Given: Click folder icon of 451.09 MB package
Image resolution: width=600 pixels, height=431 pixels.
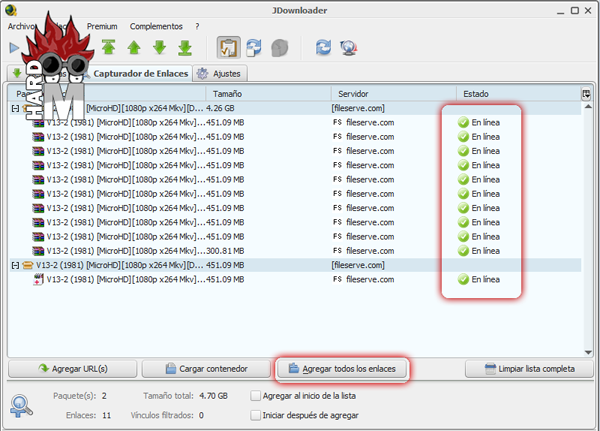Looking at the screenshot, I should point(28,265).
